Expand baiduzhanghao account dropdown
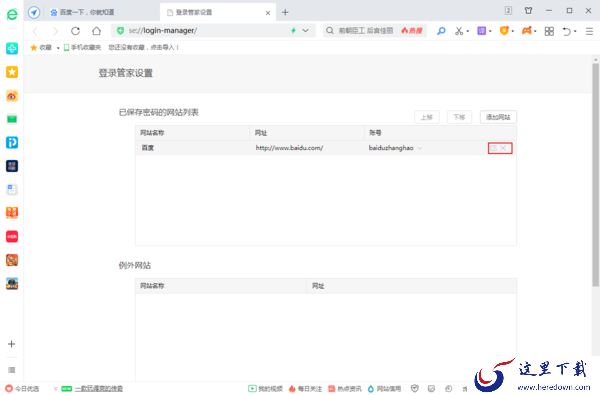 pos(420,148)
